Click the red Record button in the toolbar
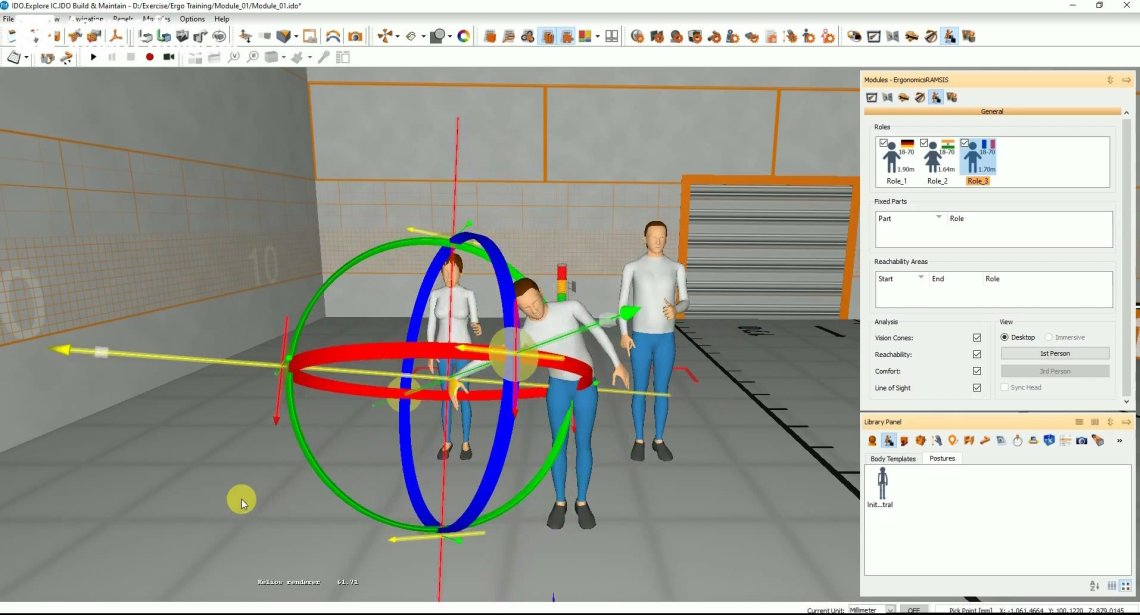 tap(151, 57)
